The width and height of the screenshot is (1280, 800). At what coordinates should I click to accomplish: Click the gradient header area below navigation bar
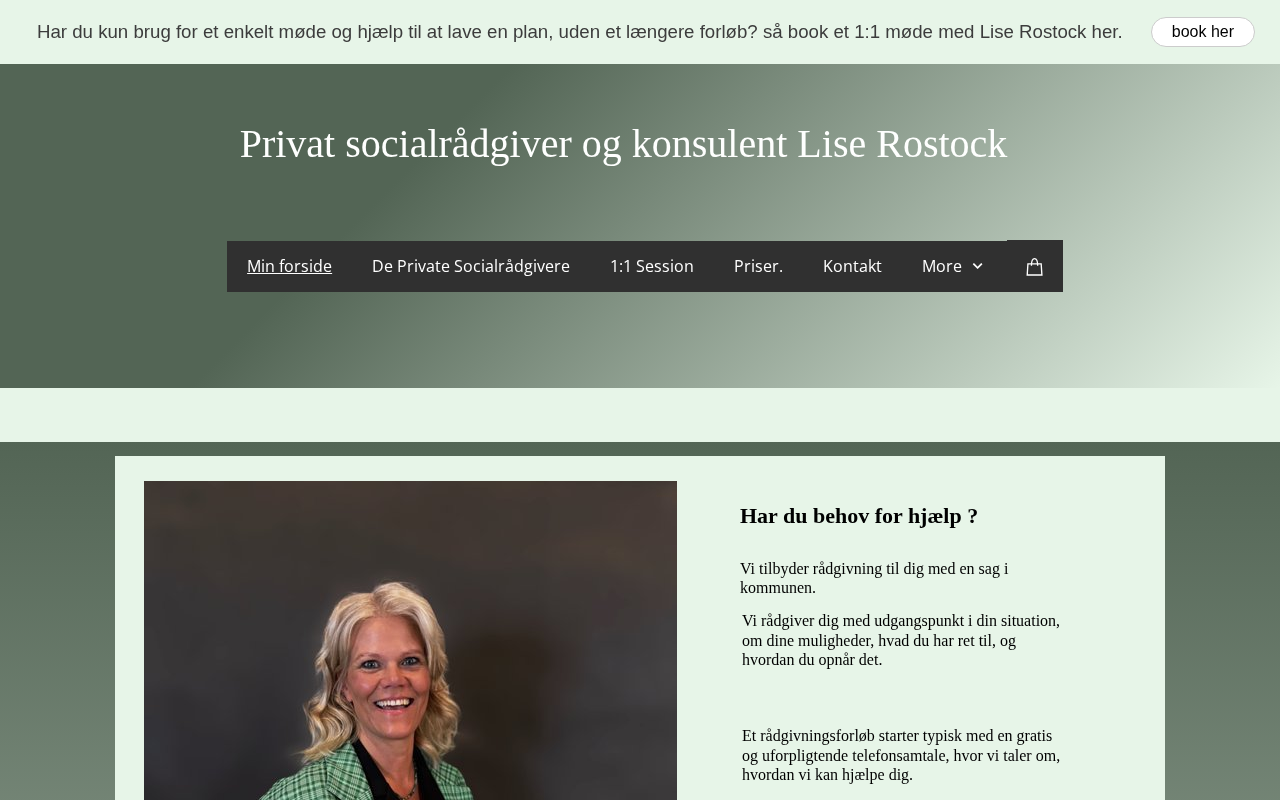tap(640, 340)
